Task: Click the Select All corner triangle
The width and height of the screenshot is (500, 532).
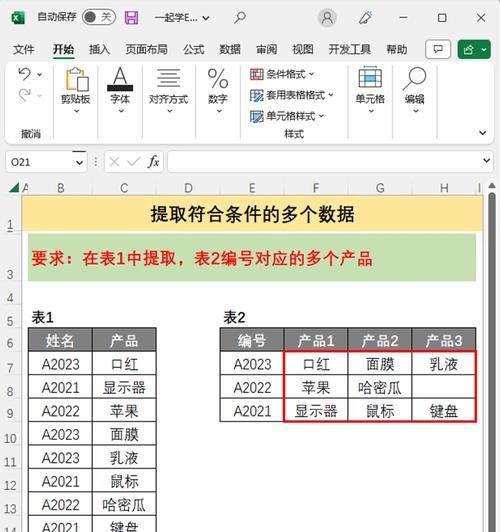Action: [14, 187]
